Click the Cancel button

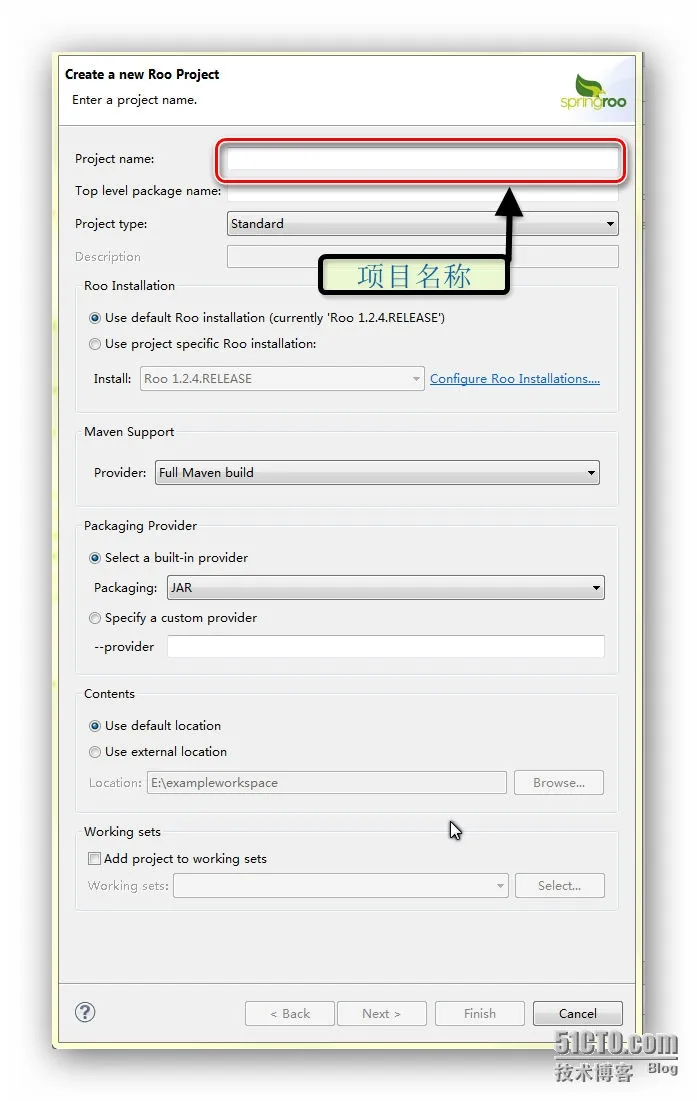[x=578, y=1014]
